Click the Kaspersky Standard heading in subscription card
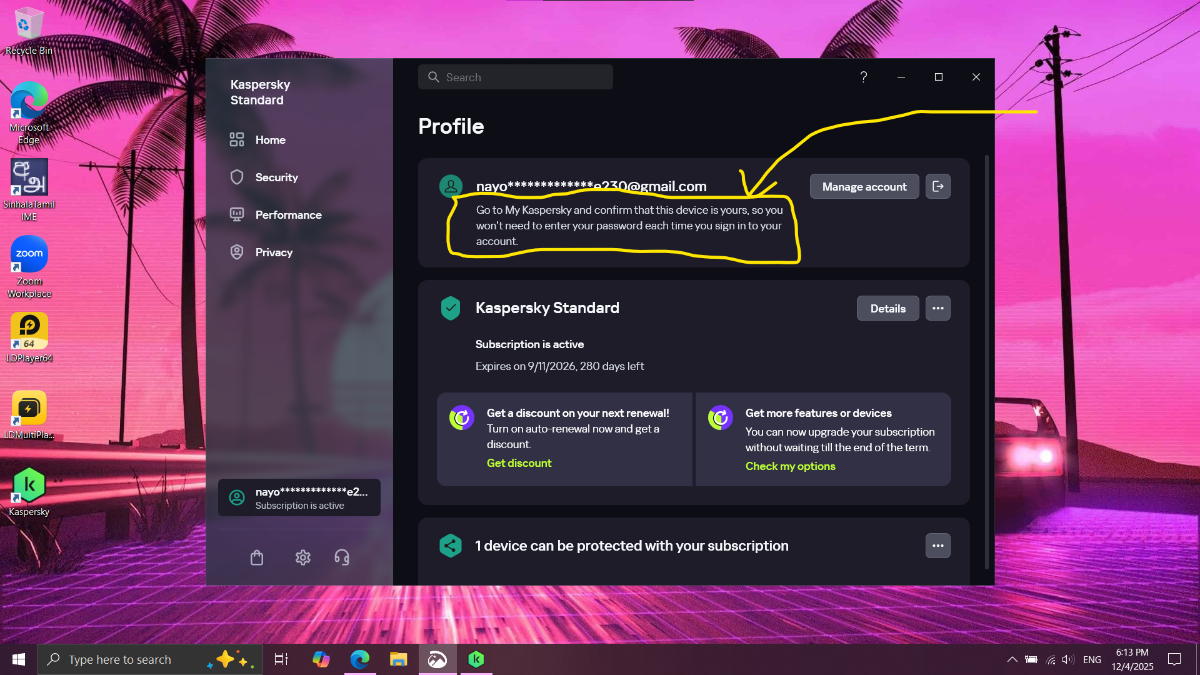The height and width of the screenshot is (675, 1200). pos(547,308)
